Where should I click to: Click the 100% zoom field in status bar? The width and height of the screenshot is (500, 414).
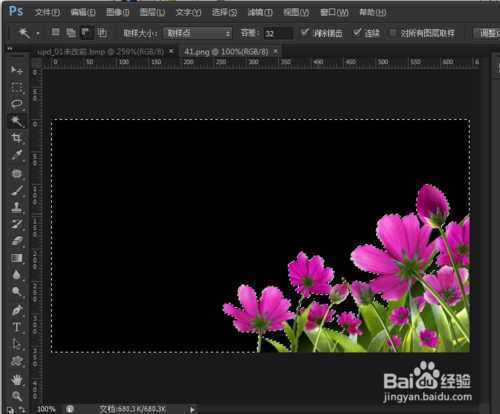(x=46, y=409)
